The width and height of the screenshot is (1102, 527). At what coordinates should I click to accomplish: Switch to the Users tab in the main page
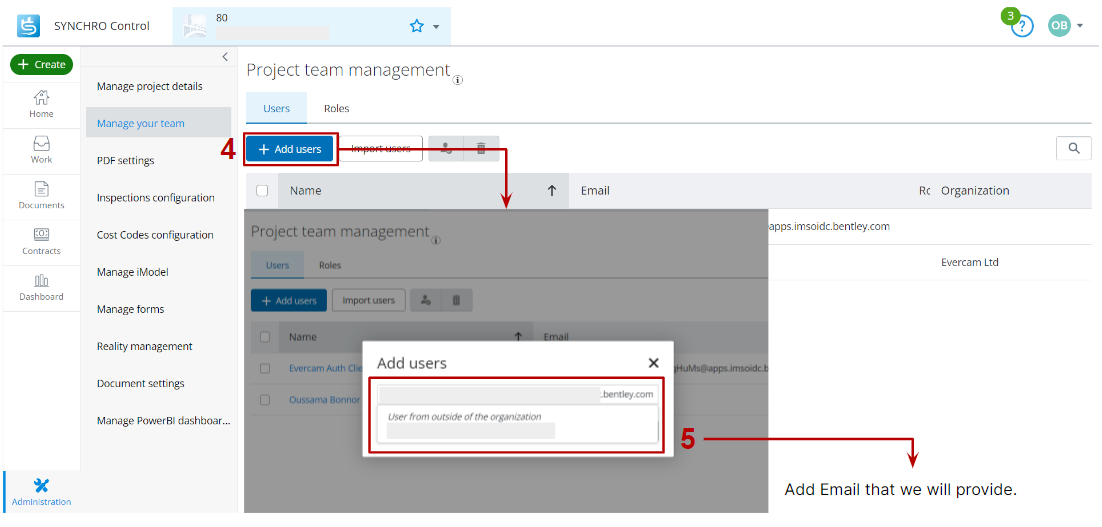point(276,108)
